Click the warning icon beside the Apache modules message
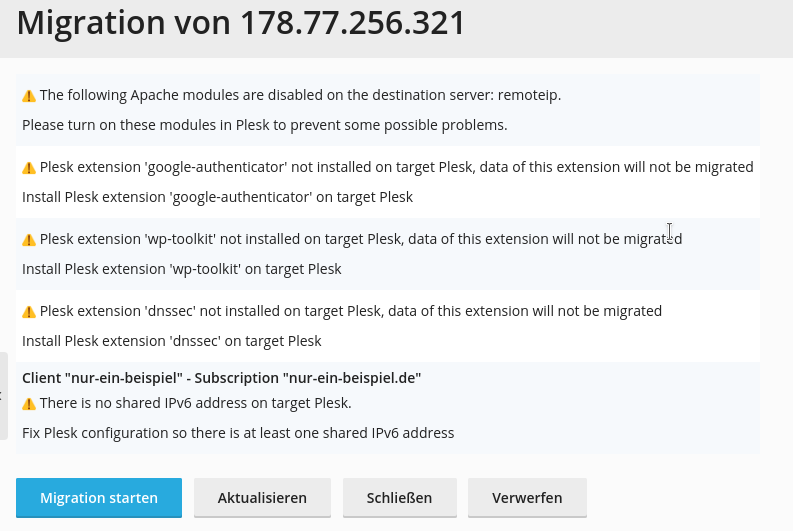 [29, 96]
